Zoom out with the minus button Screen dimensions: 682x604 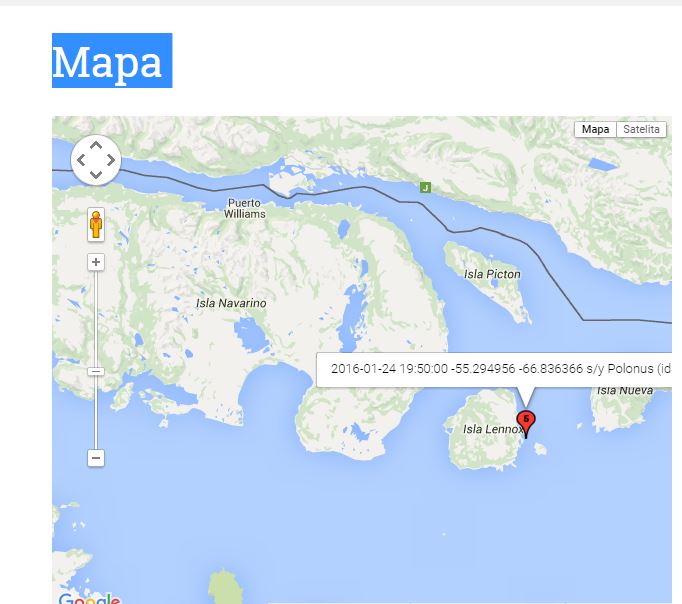tap(96, 458)
